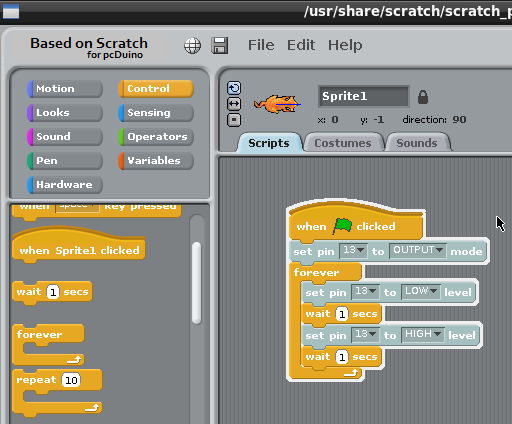Click the green flag in hat block
Screen dimensions: 512x424
click(x=342, y=226)
